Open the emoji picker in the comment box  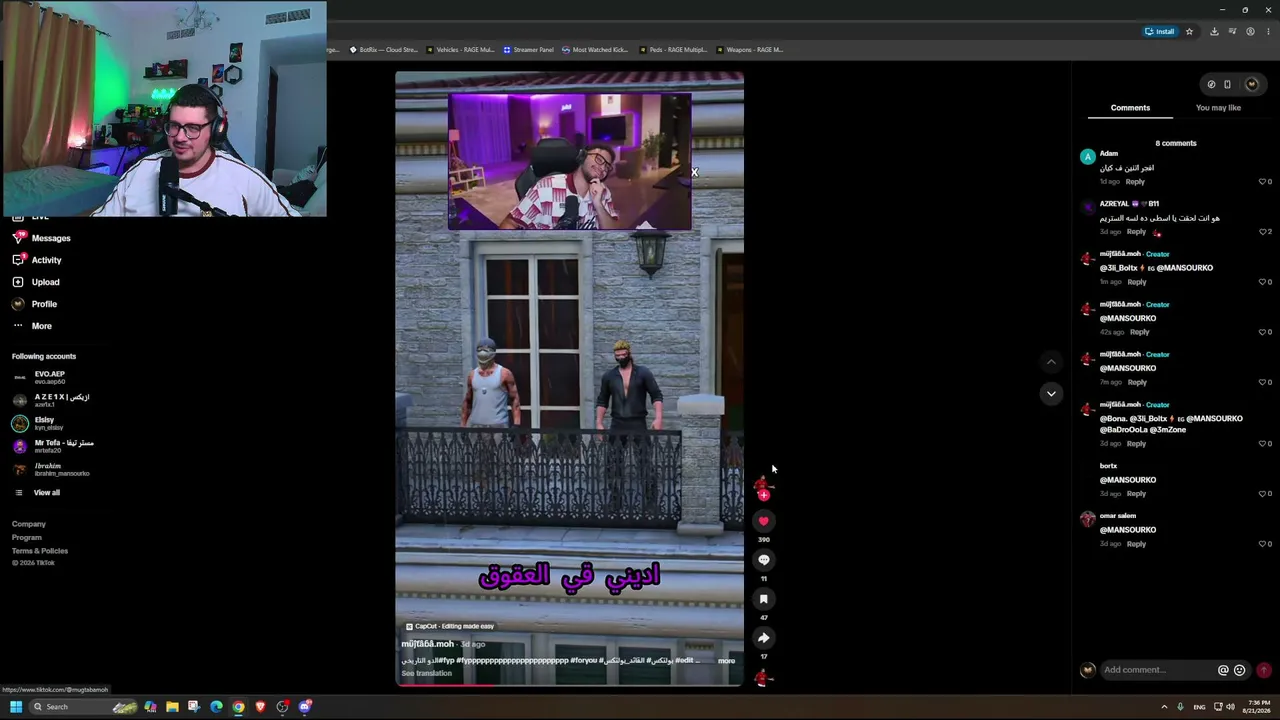(x=1240, y=670)
